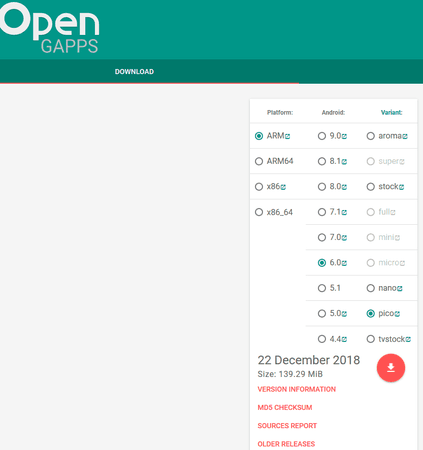Open the Android 7.1 info link icon
Screen dimensions: 423x450
344,212
